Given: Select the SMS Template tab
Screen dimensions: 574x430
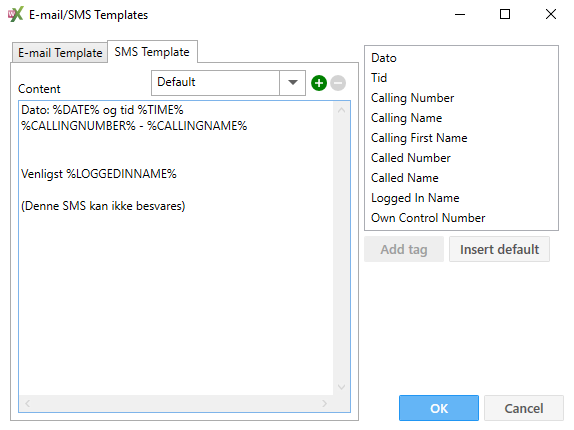Looking at the screenshot, I should point(152,52).
